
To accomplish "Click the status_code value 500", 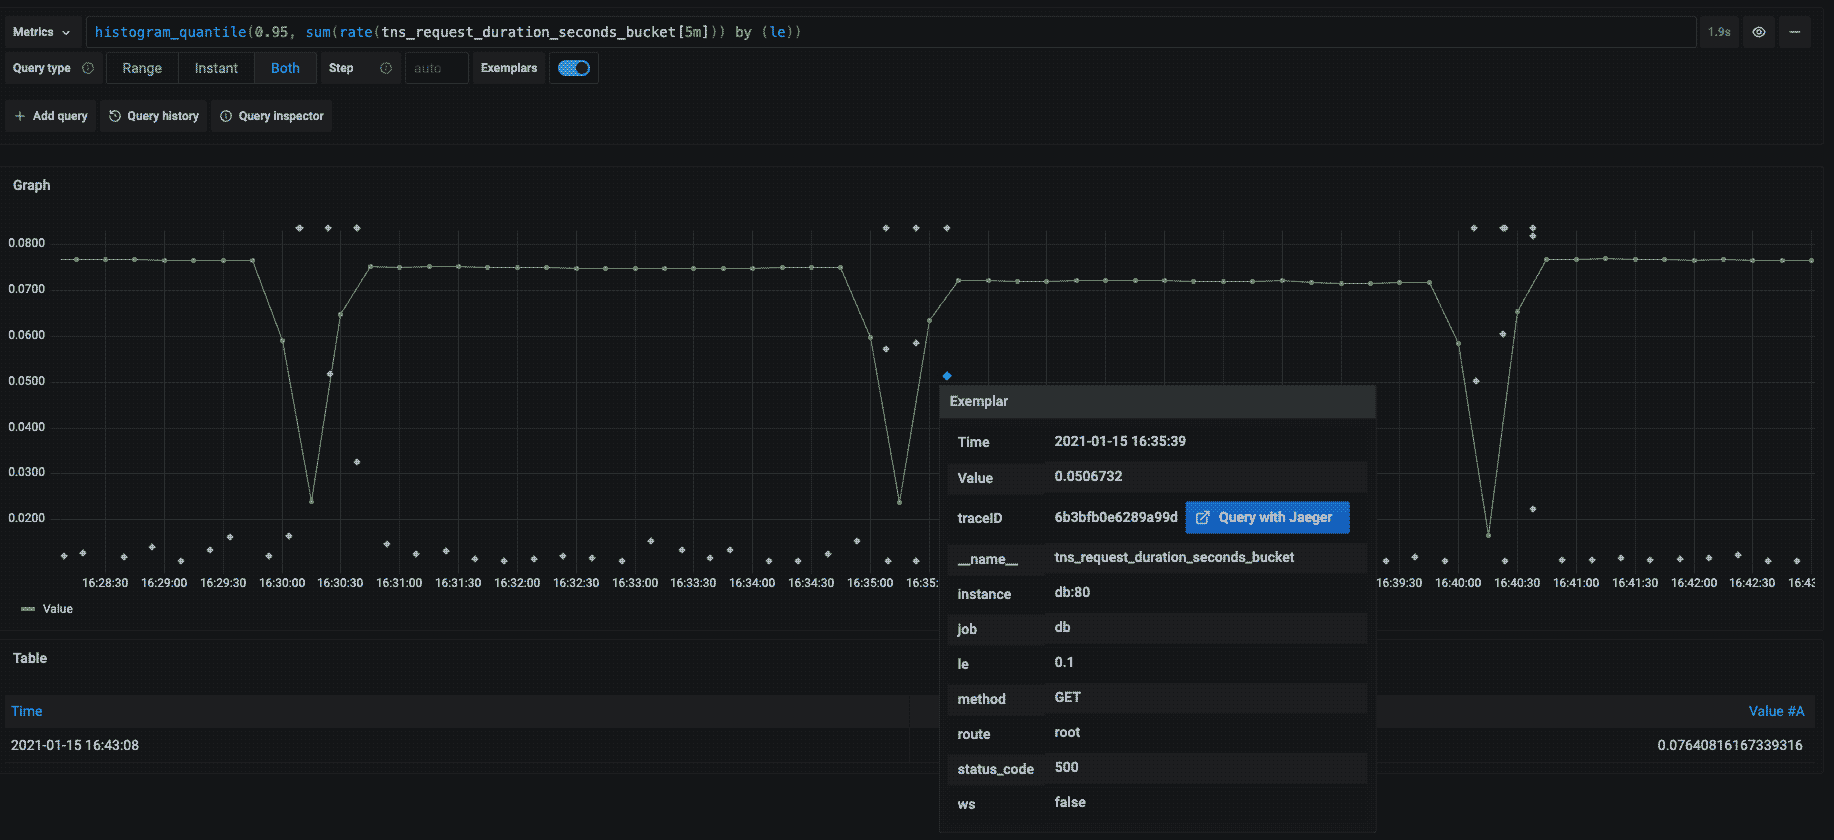I will [1066, 767].
